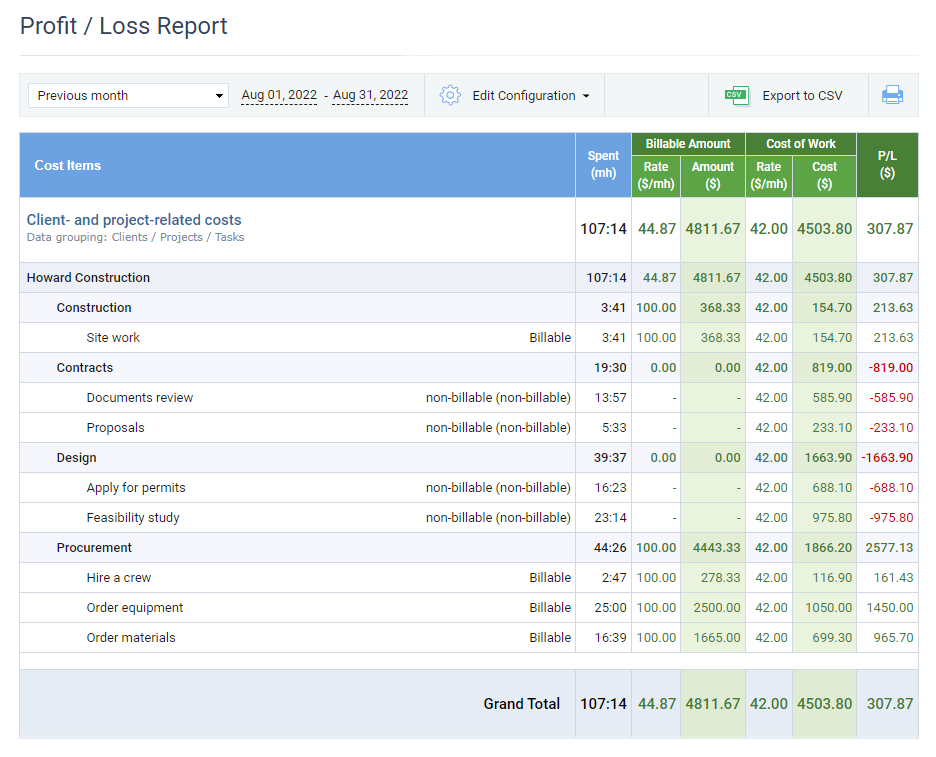This screenshot has height=757, width=936.
Task: Click the 2577.13 P/L value for Procurement
Action: (x=889, y=547)
